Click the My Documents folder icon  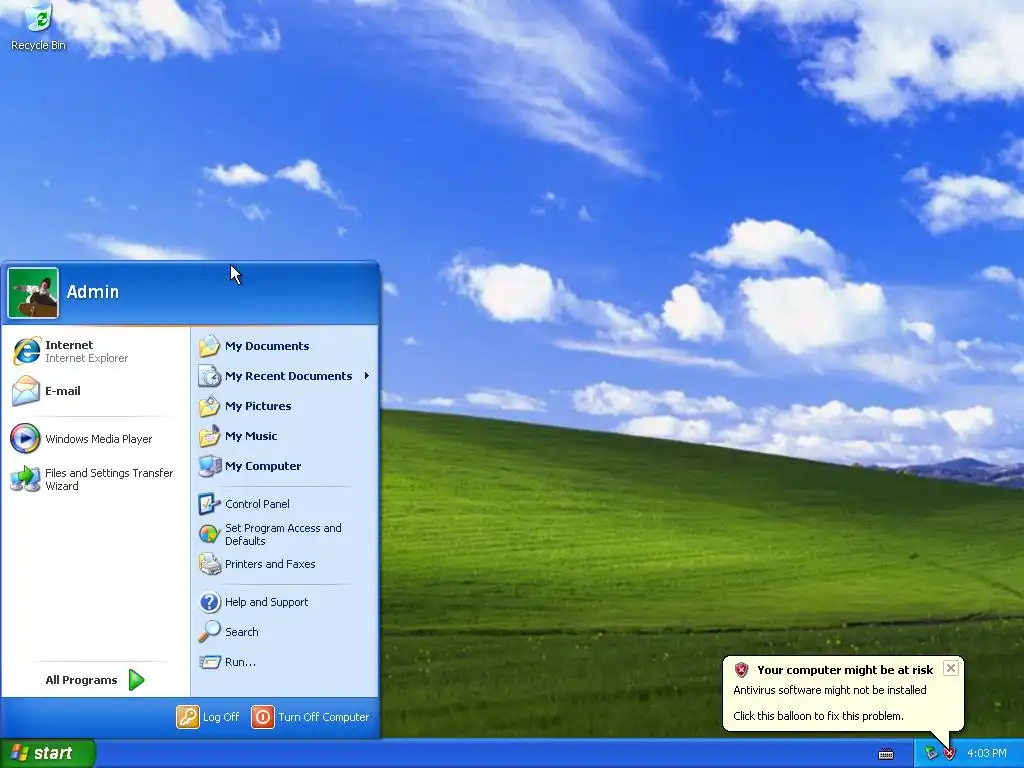[210, 345]
